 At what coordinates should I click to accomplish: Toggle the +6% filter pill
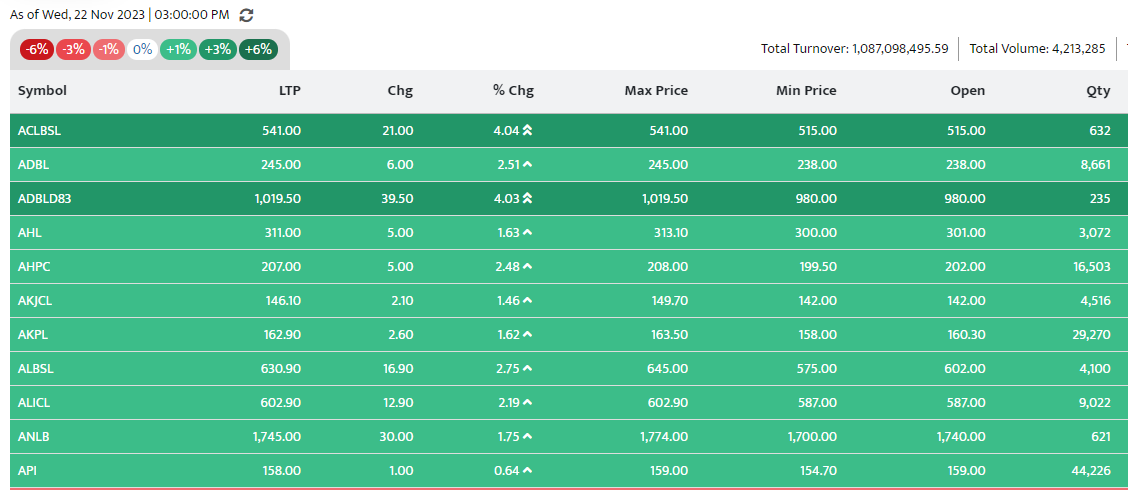[258, 50]
